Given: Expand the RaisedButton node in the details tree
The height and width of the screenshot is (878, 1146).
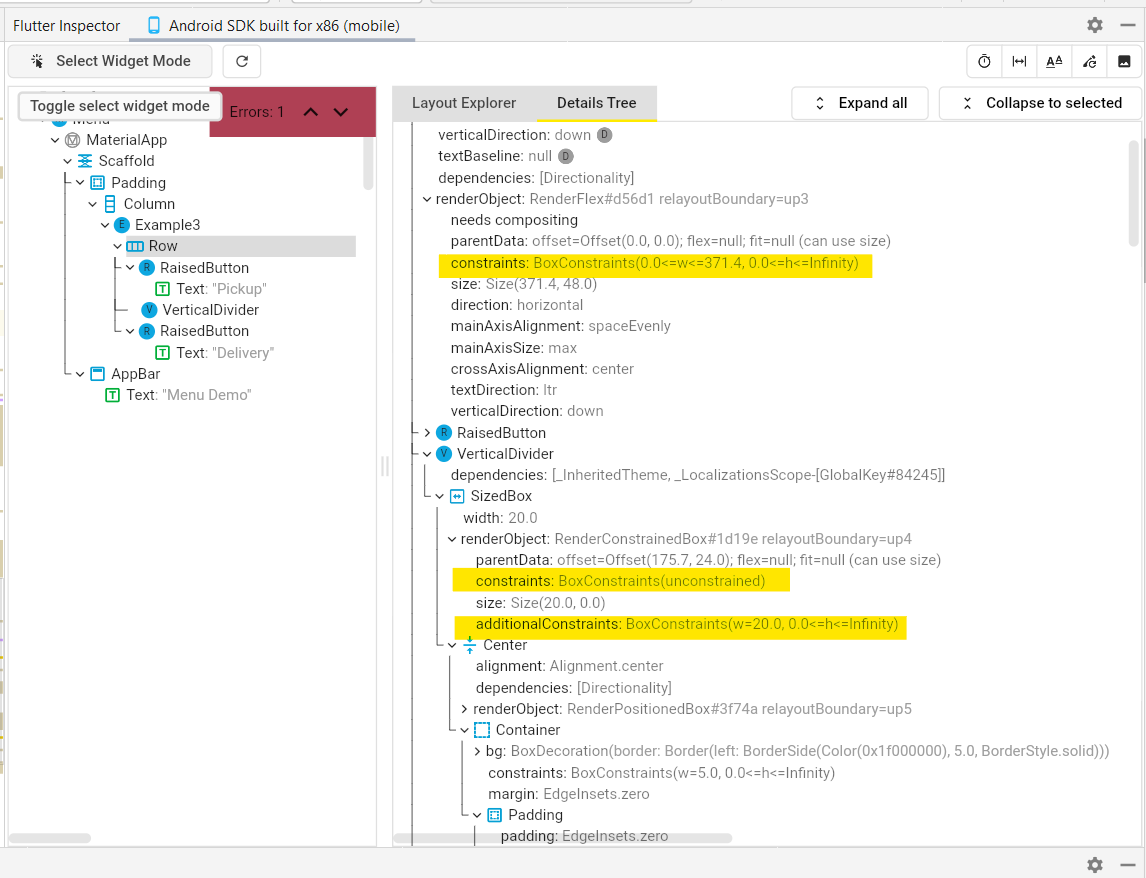Looking at the screenshot, I should tap(428, 432).
